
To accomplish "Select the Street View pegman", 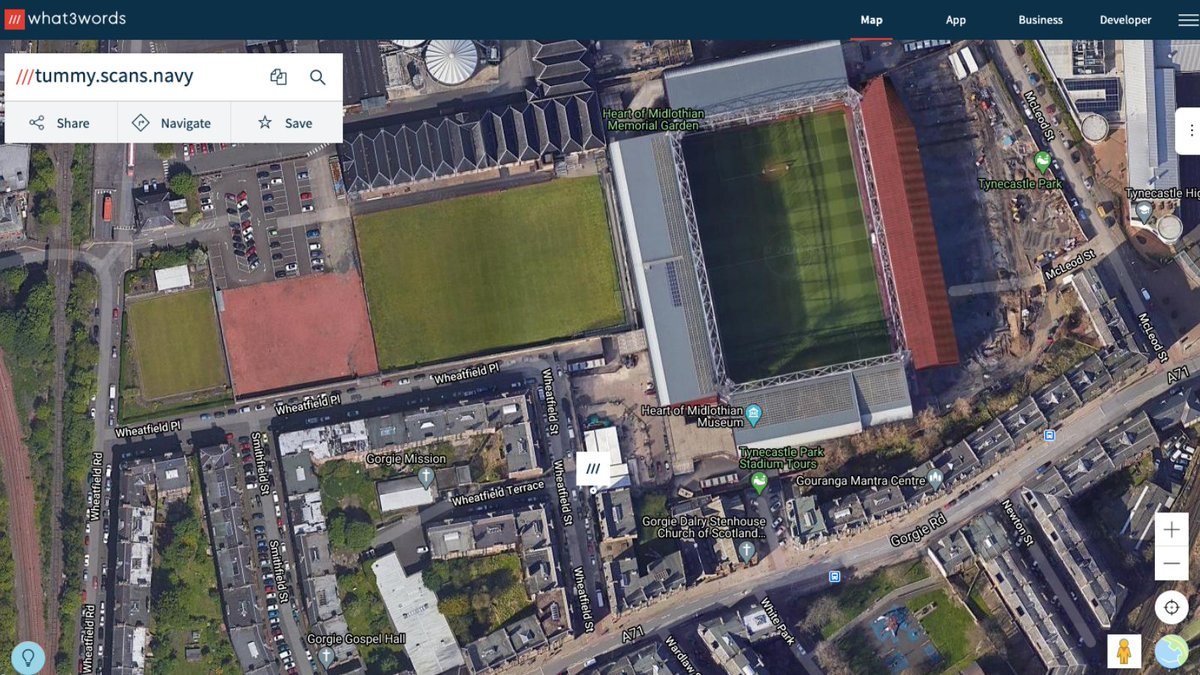I will [1124, 651].
